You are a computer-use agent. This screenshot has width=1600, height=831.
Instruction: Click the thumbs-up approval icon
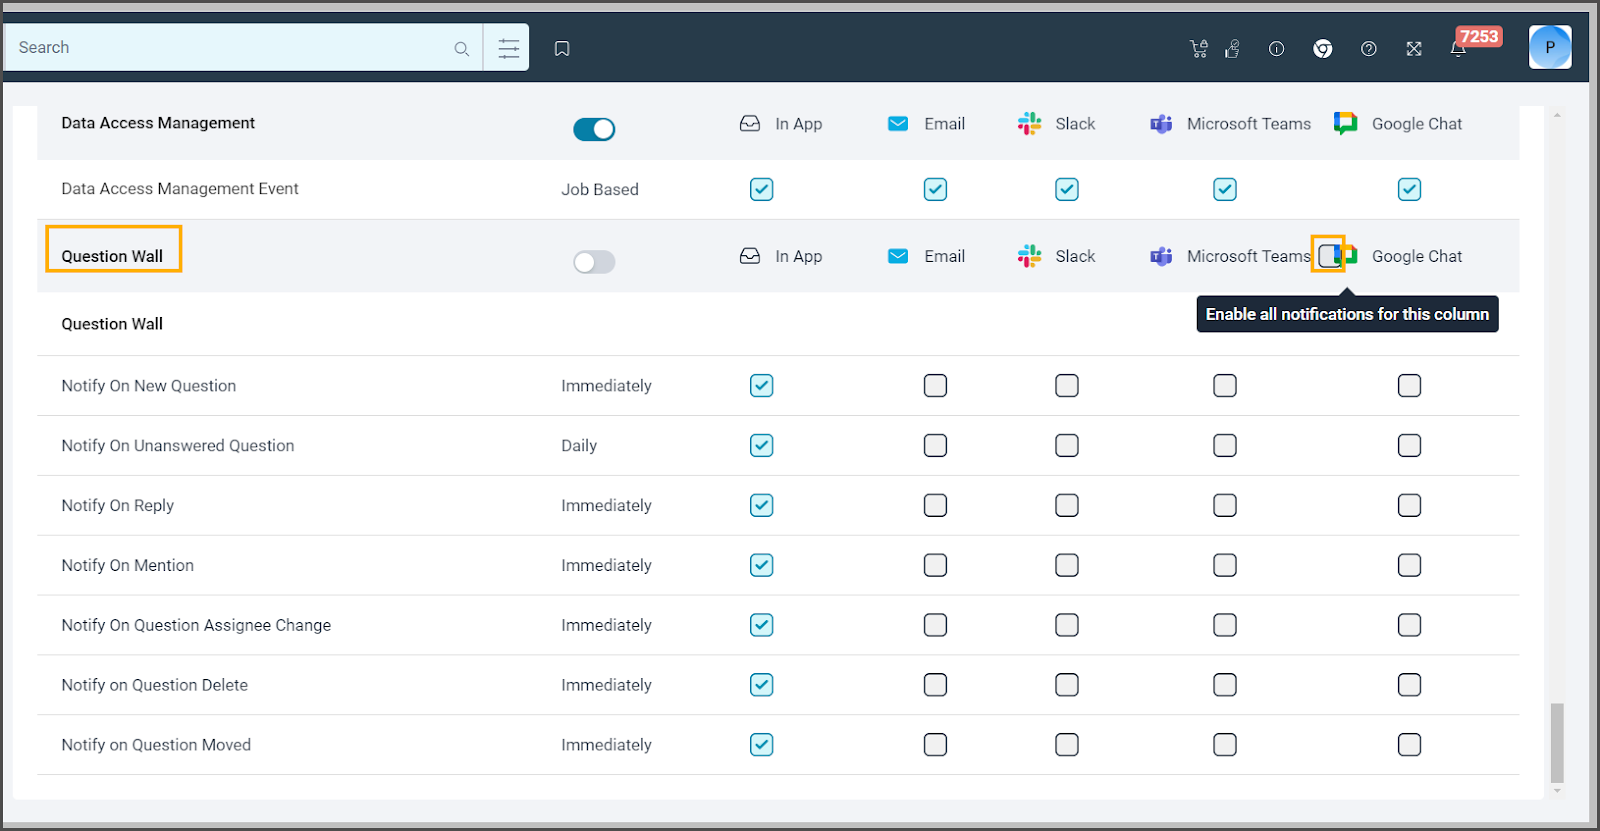pos(1232,49)
